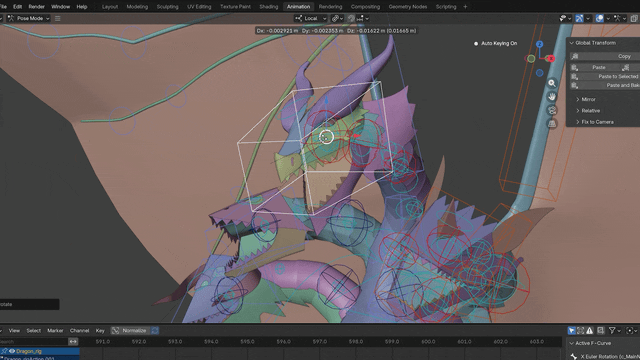
Task: Toggle Only Show Errors warning icon
Action: [x=589, y=331]
